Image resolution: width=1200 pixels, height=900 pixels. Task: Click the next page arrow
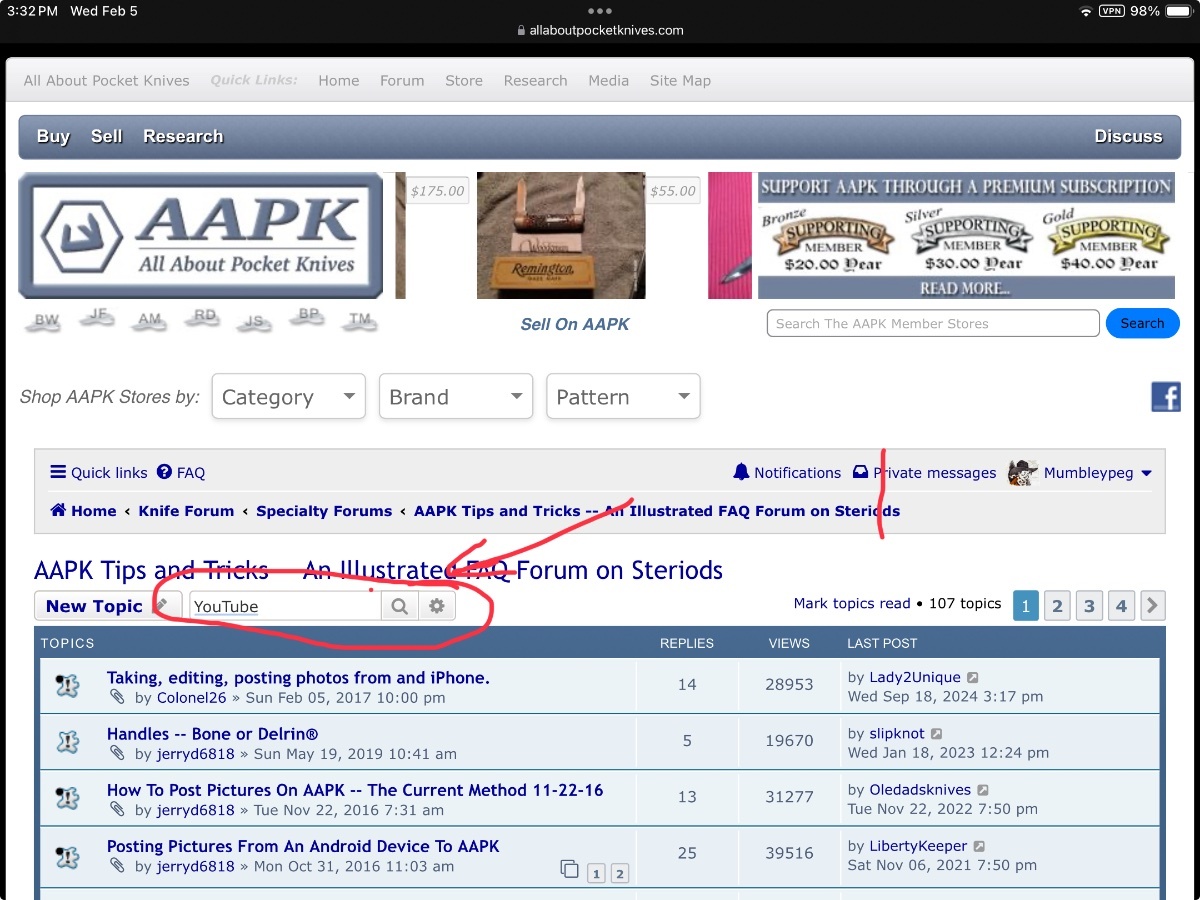click(1152, 605)
